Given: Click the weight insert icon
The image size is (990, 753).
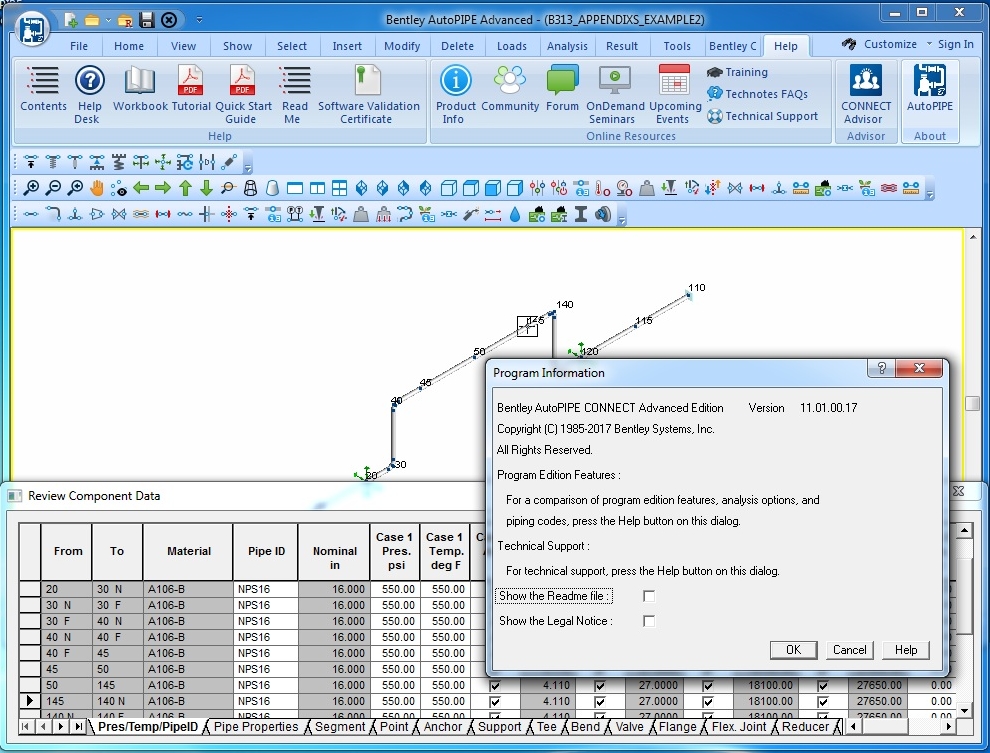Looking at the screenshot, I should point(361,215).
